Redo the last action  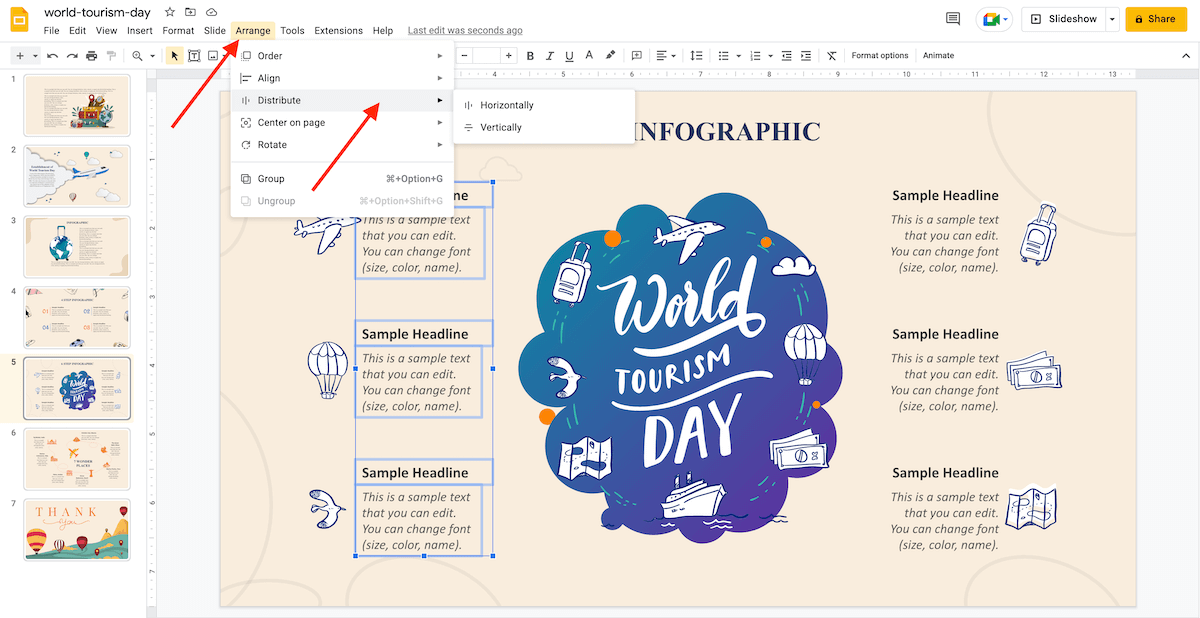pos(72,56)
